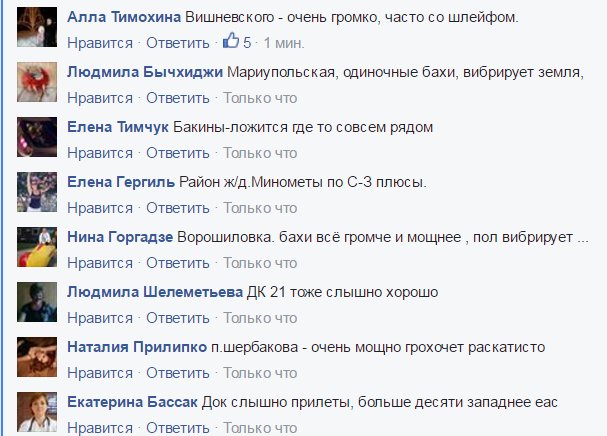The height and width of the screenshot is (436, 607).
Task: Click Екатерина Бассак's name link
Action: 128,402
